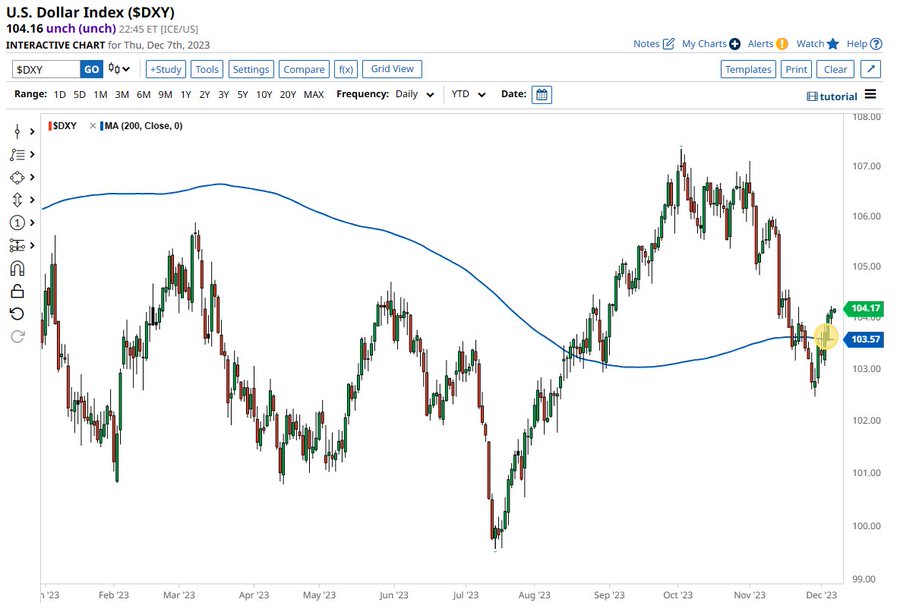Click the Alerts exclamation icon
900x615 pixels.
(782, 44)
